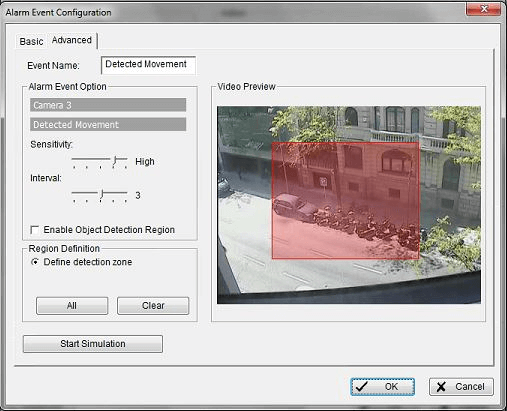The image size is (507, 411).
Task: Click the checkmark icon on OK
Action: pyautogui.click(x=362, y=387)
